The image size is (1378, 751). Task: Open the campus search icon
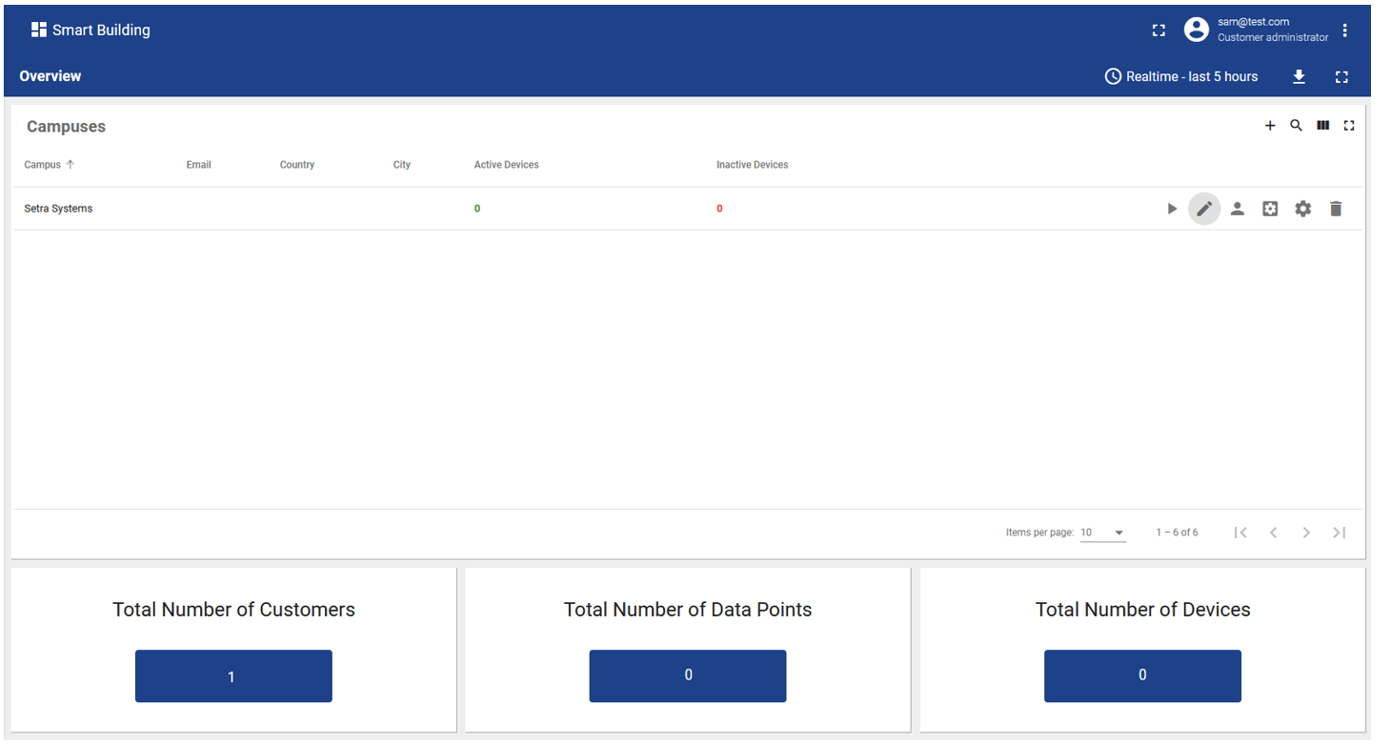(1296, 125)
